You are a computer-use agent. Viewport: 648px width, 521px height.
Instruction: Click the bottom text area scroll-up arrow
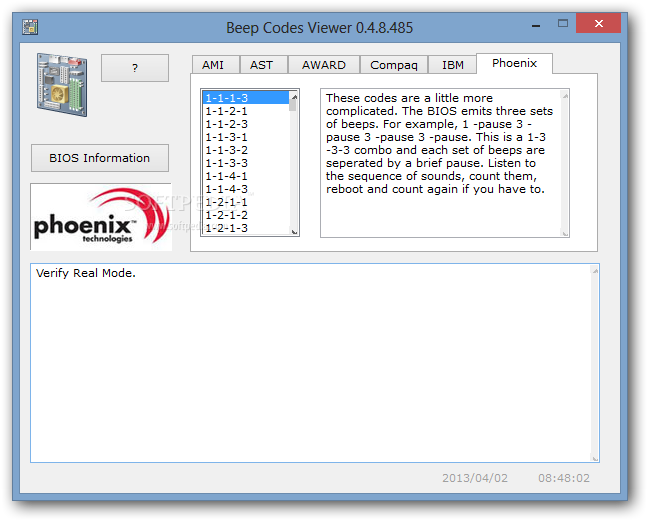tap(595, 271)
